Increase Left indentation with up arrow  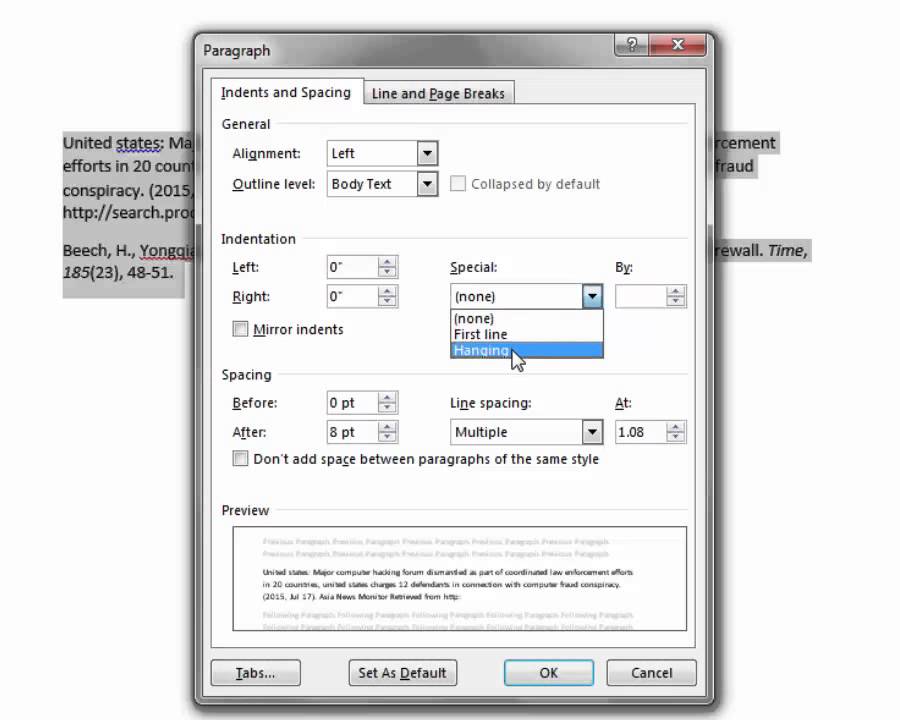387,262
